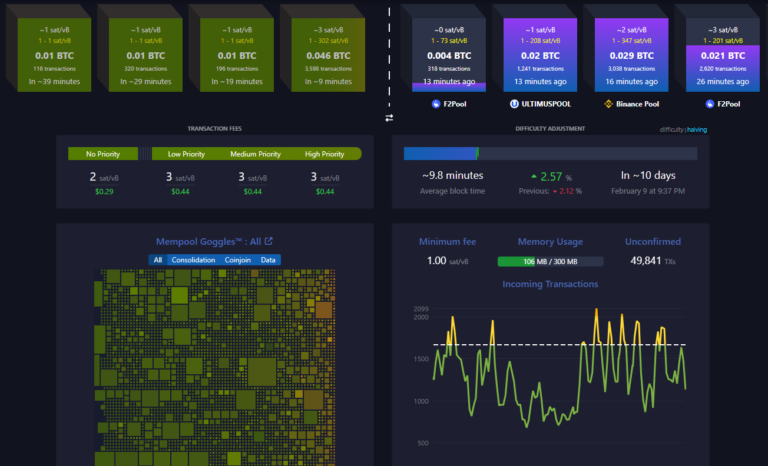This screenshot has height=466, width=768.
Task: Switch to the halving tab
Action: [697, 129]
